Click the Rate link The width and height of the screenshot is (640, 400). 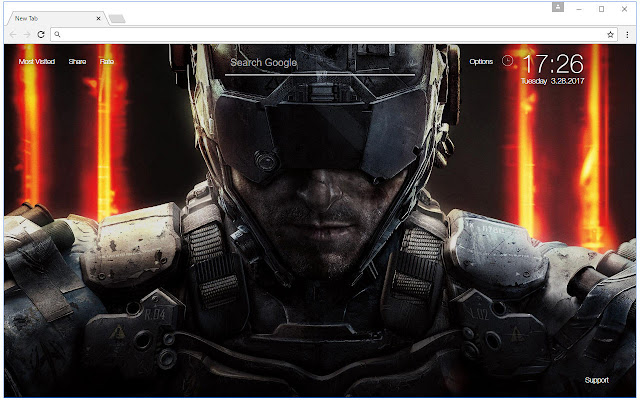tap(107, 62)
